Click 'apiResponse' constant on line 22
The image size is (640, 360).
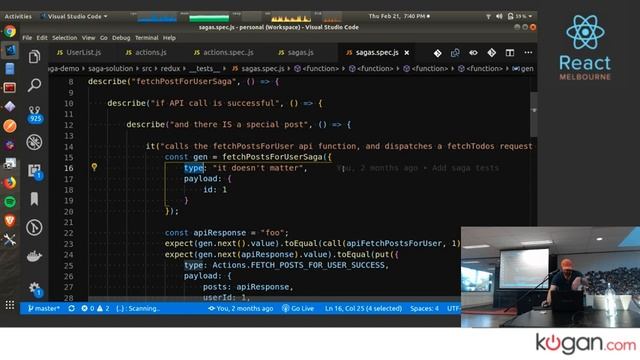(x=220, y=233)
